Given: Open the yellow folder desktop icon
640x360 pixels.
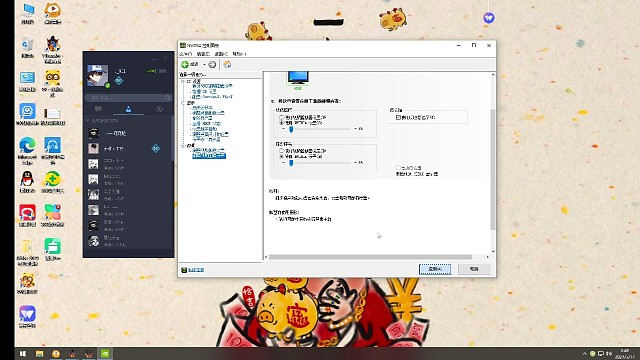Looking at the screenshot, I should pos(27,252).
